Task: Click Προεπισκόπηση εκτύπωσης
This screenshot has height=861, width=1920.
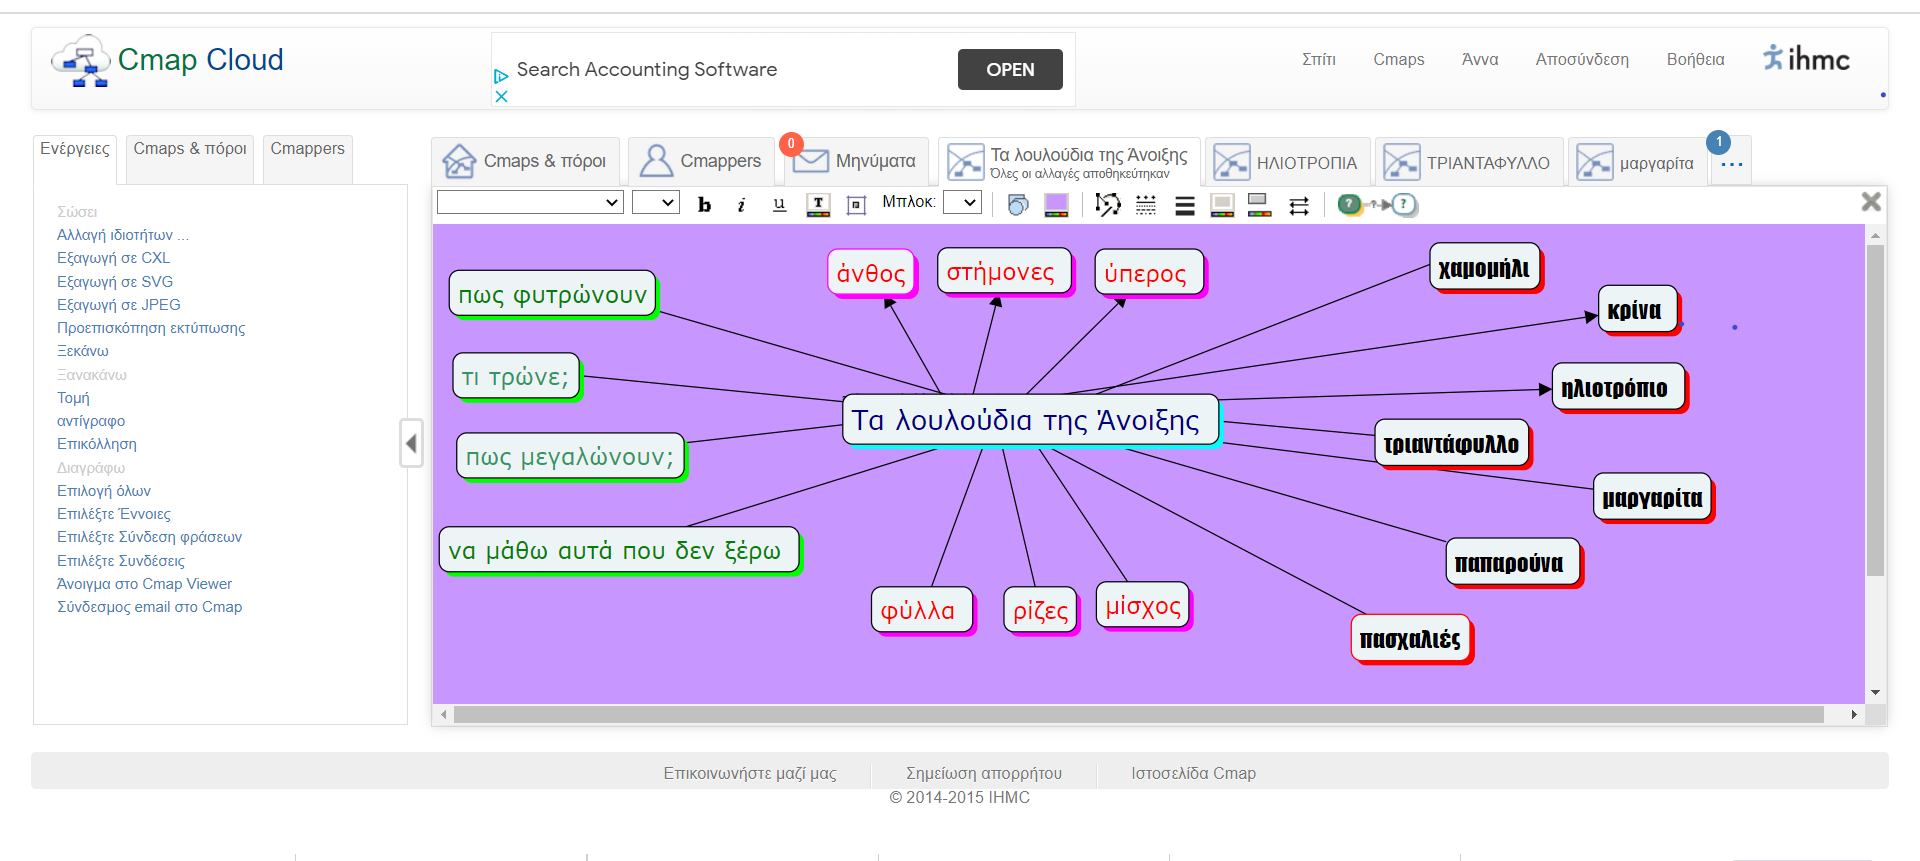Action: click(x=151, y=328)
